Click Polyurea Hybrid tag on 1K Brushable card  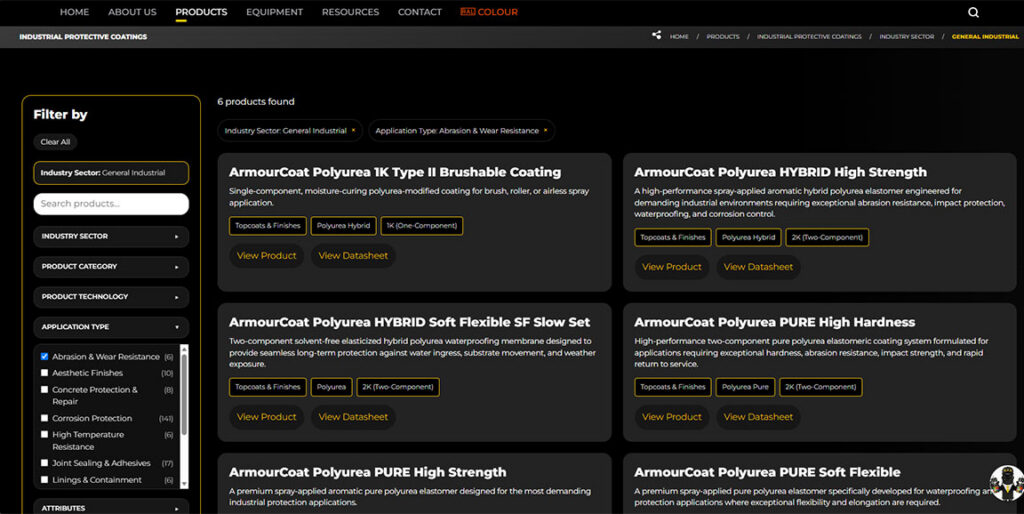coord(344,226)
